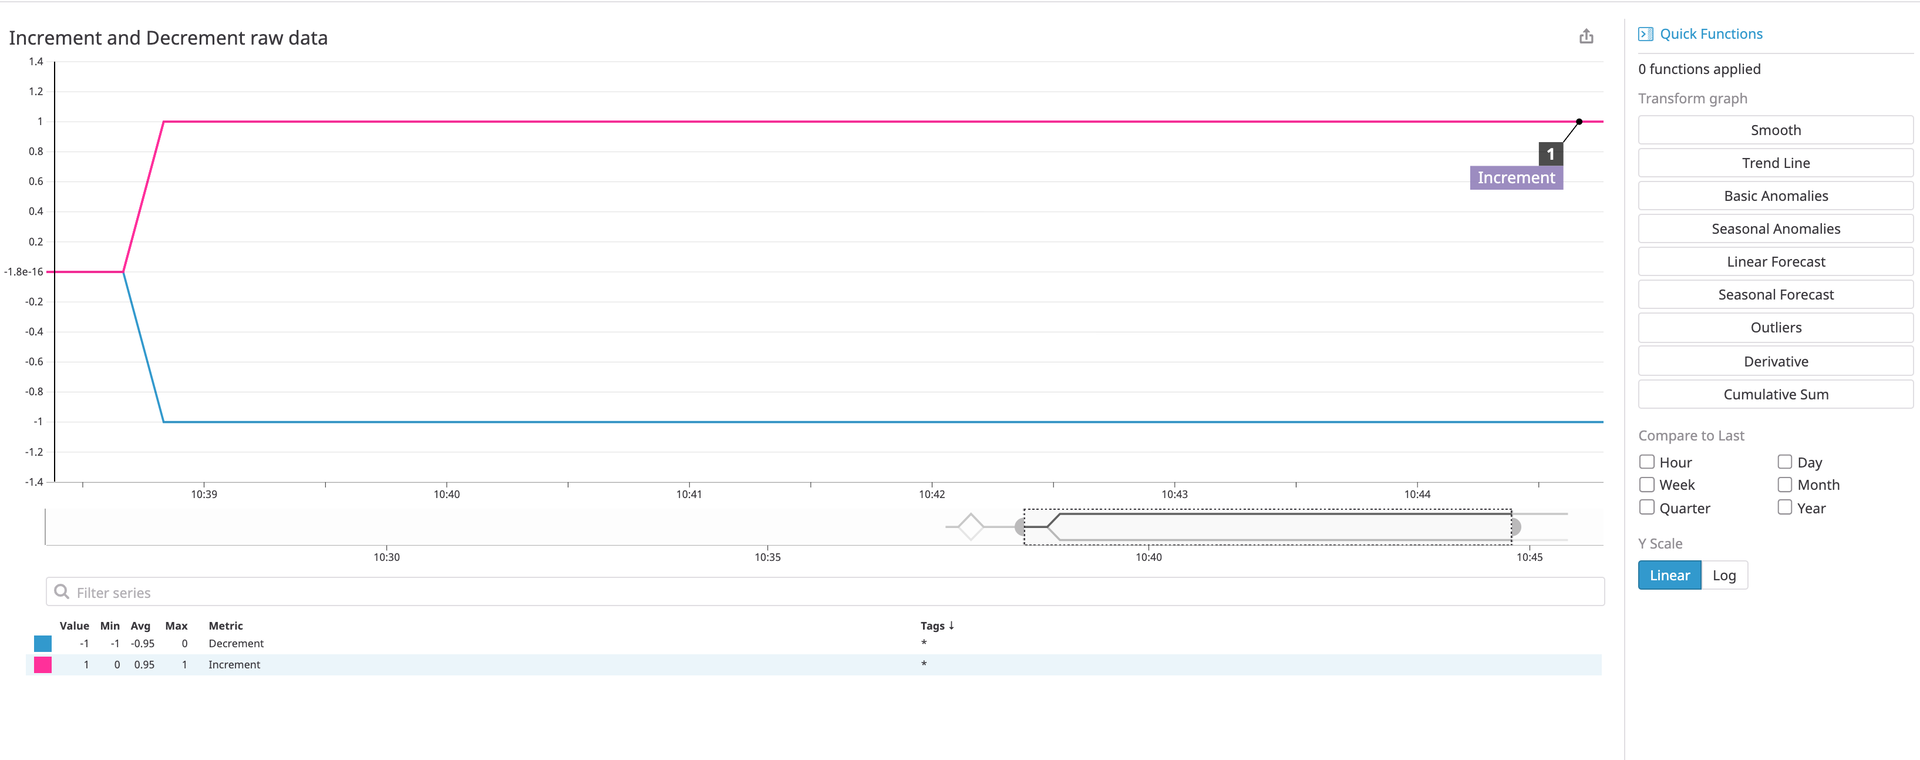Click the right handle of time range selector
Viewport: 1920px width, 760px height.
(x=1515, y=527)
